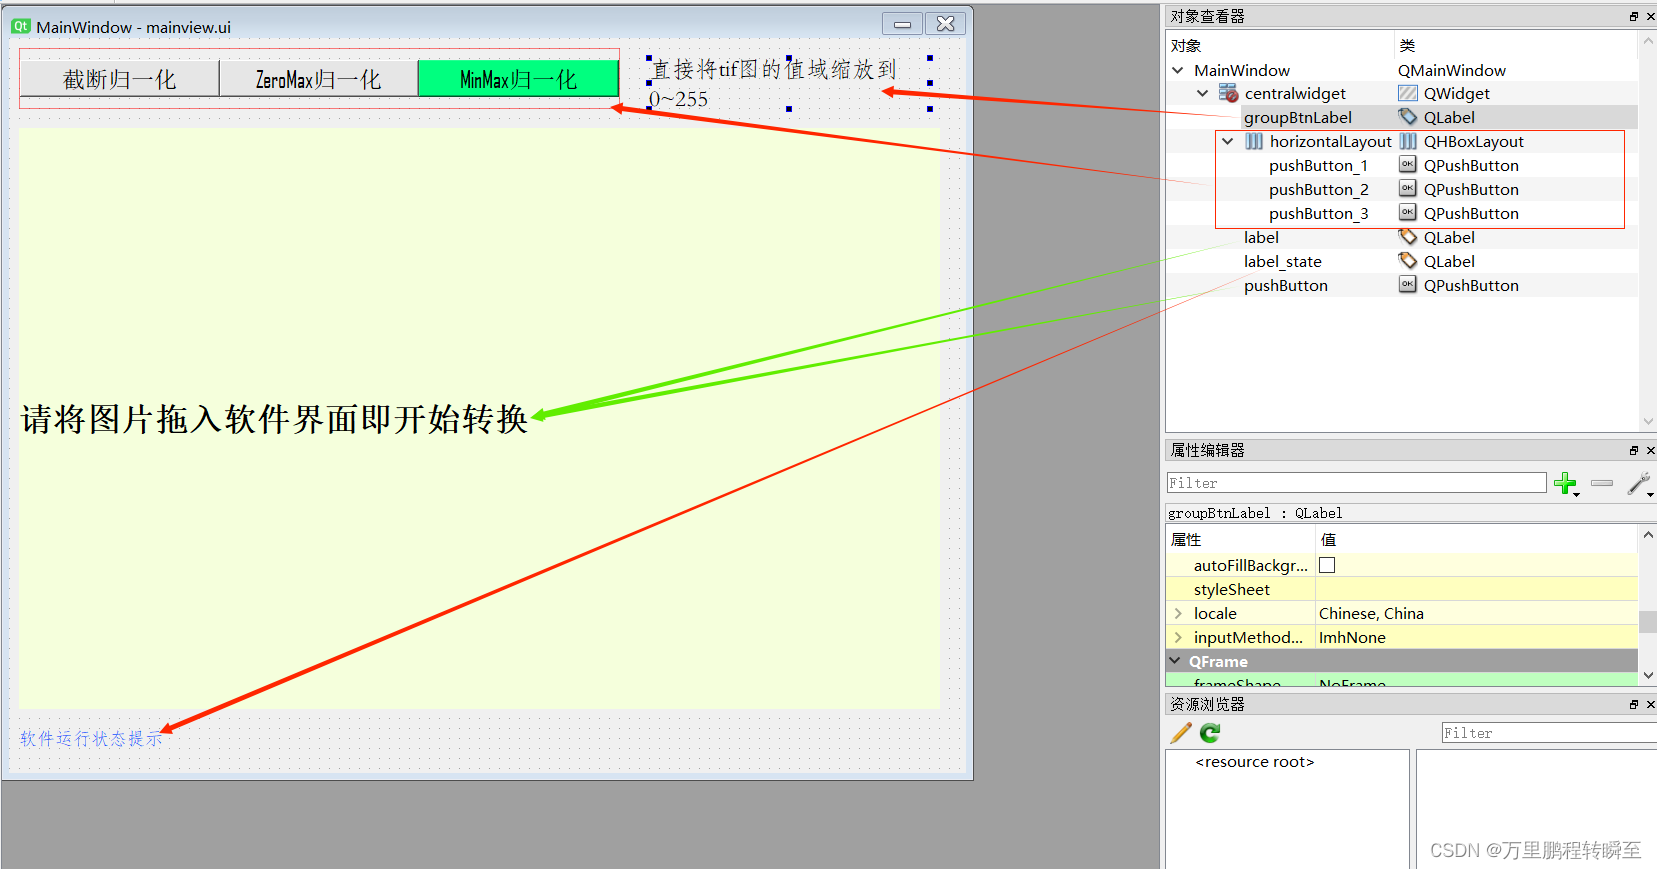Click the groupBtnLabel QLabel tag icon
This screenshot has width=1657, height=869.
[1408, 117]
